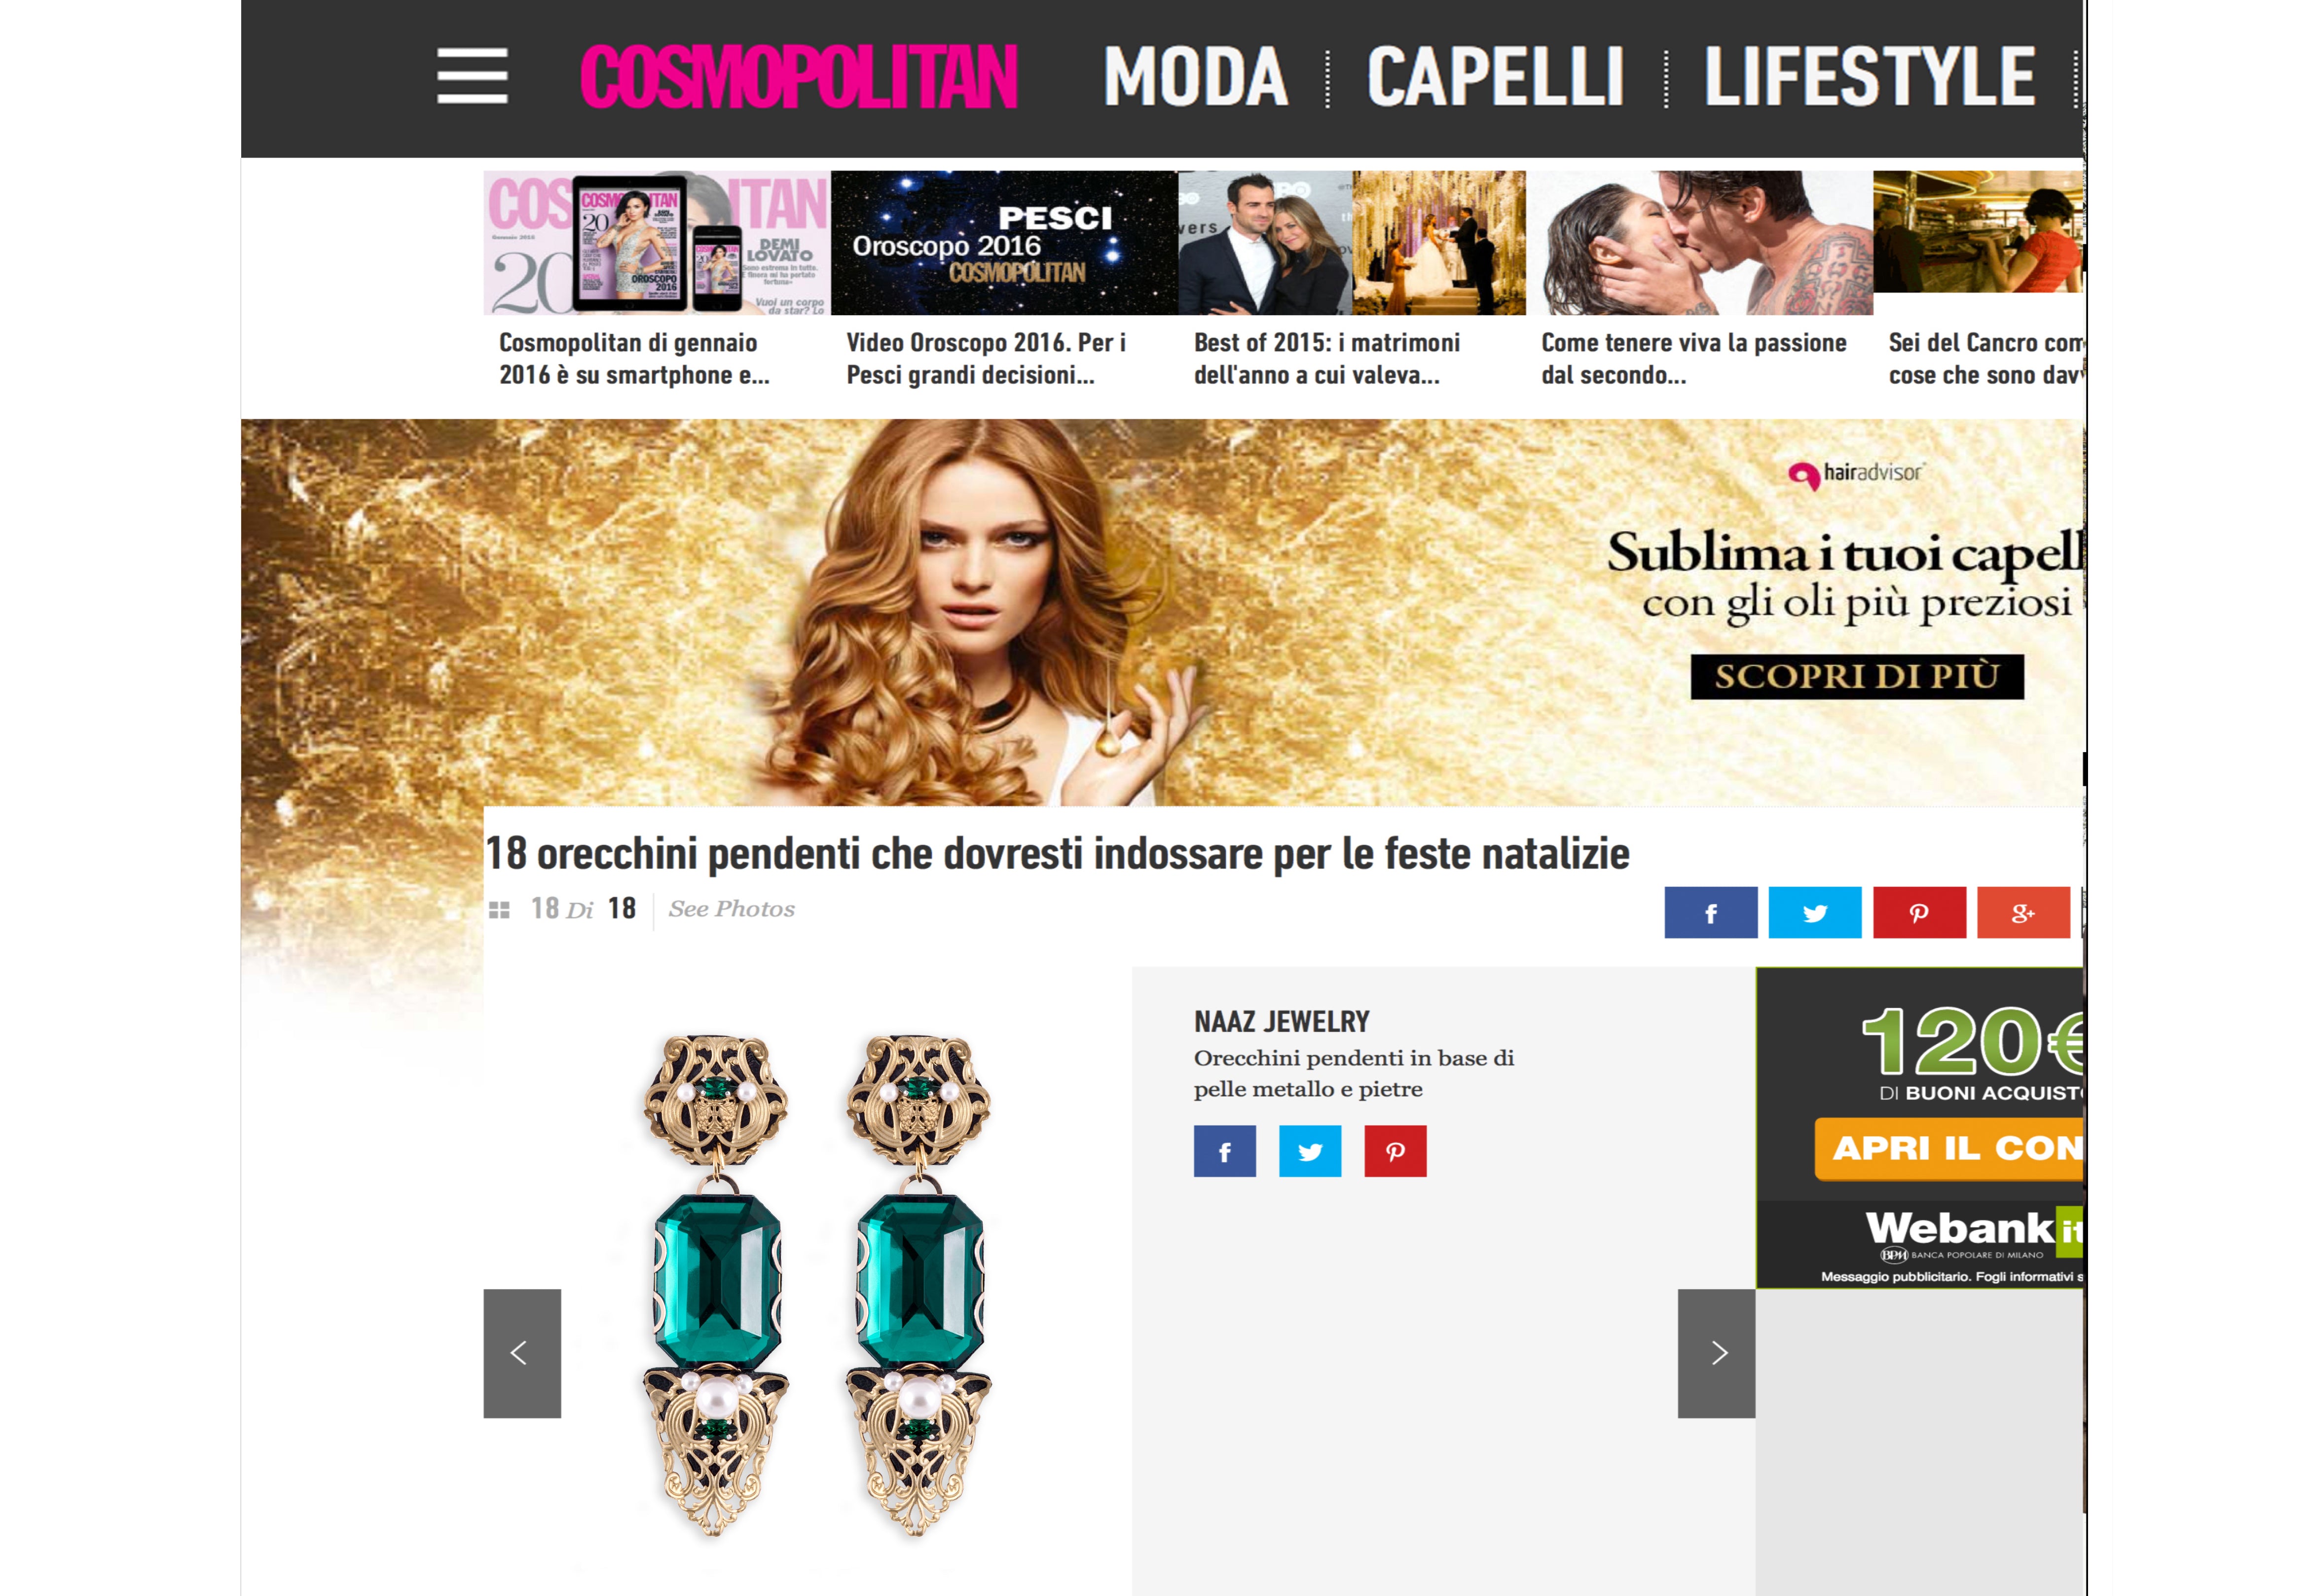This screenshot has width=2313, height=1596.
Task: Advance to next gallery photo
Action: (x=1716, y=1353)
